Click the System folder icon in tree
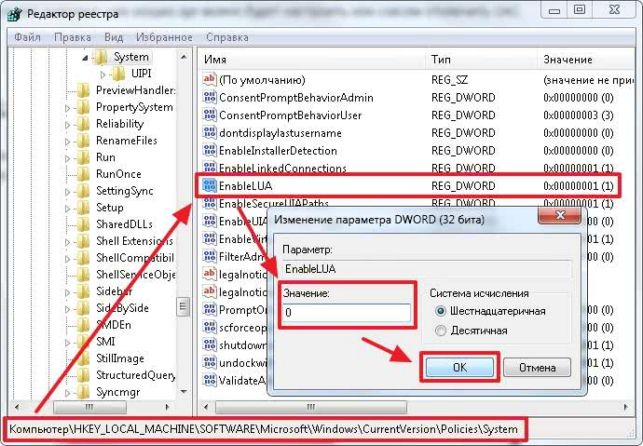643x446 pixels. point(100,57)
